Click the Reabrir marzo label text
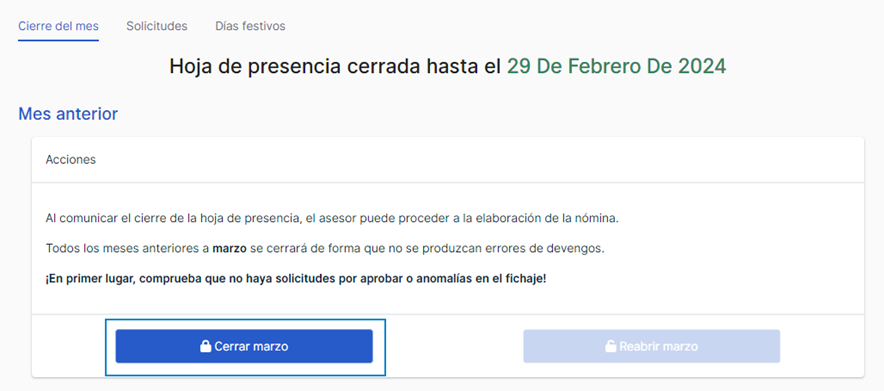Viewport: 884px width, 391px height. click(x=658, y=346)
